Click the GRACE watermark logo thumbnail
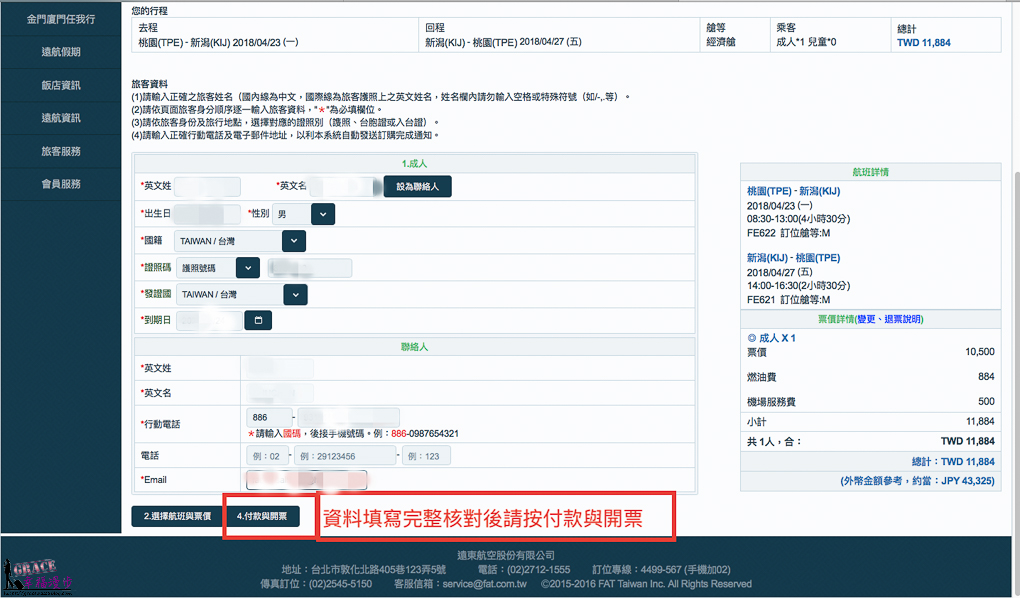Viewport: 1020px width, 598px height. [38, 576]
